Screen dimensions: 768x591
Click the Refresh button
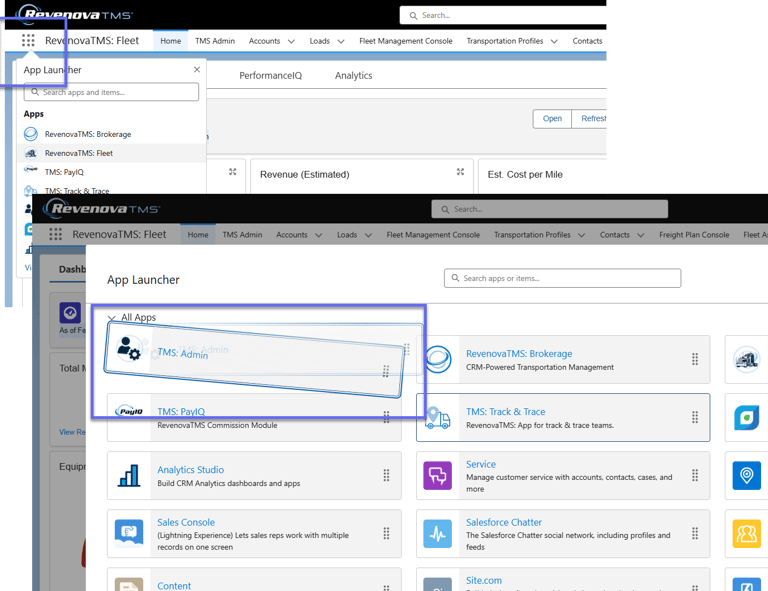tap(590, 118)
